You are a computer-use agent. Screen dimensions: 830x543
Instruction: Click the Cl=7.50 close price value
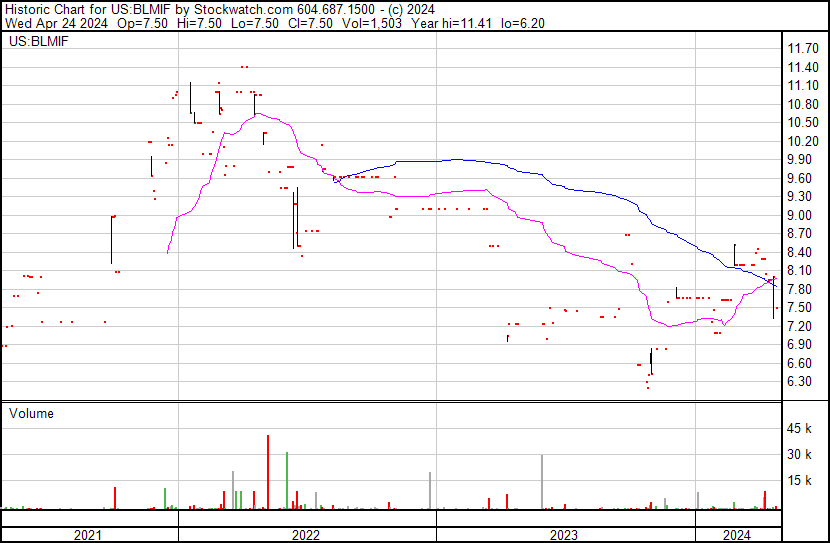(x=311, y=23)
